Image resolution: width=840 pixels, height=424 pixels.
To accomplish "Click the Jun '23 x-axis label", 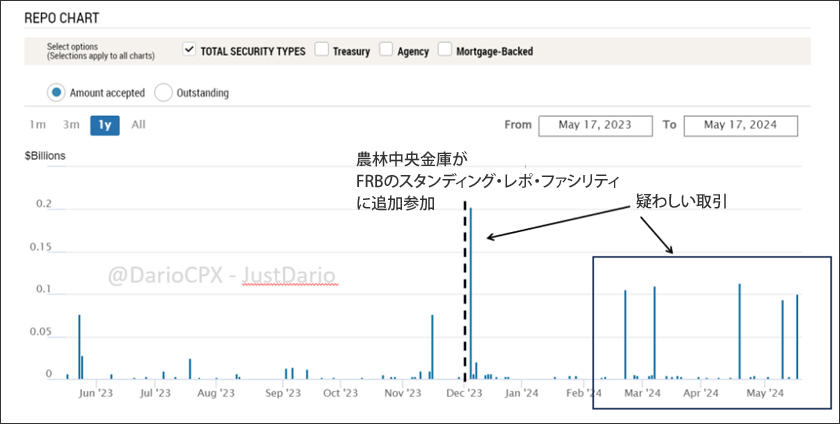I will click(x=93, y=394).
